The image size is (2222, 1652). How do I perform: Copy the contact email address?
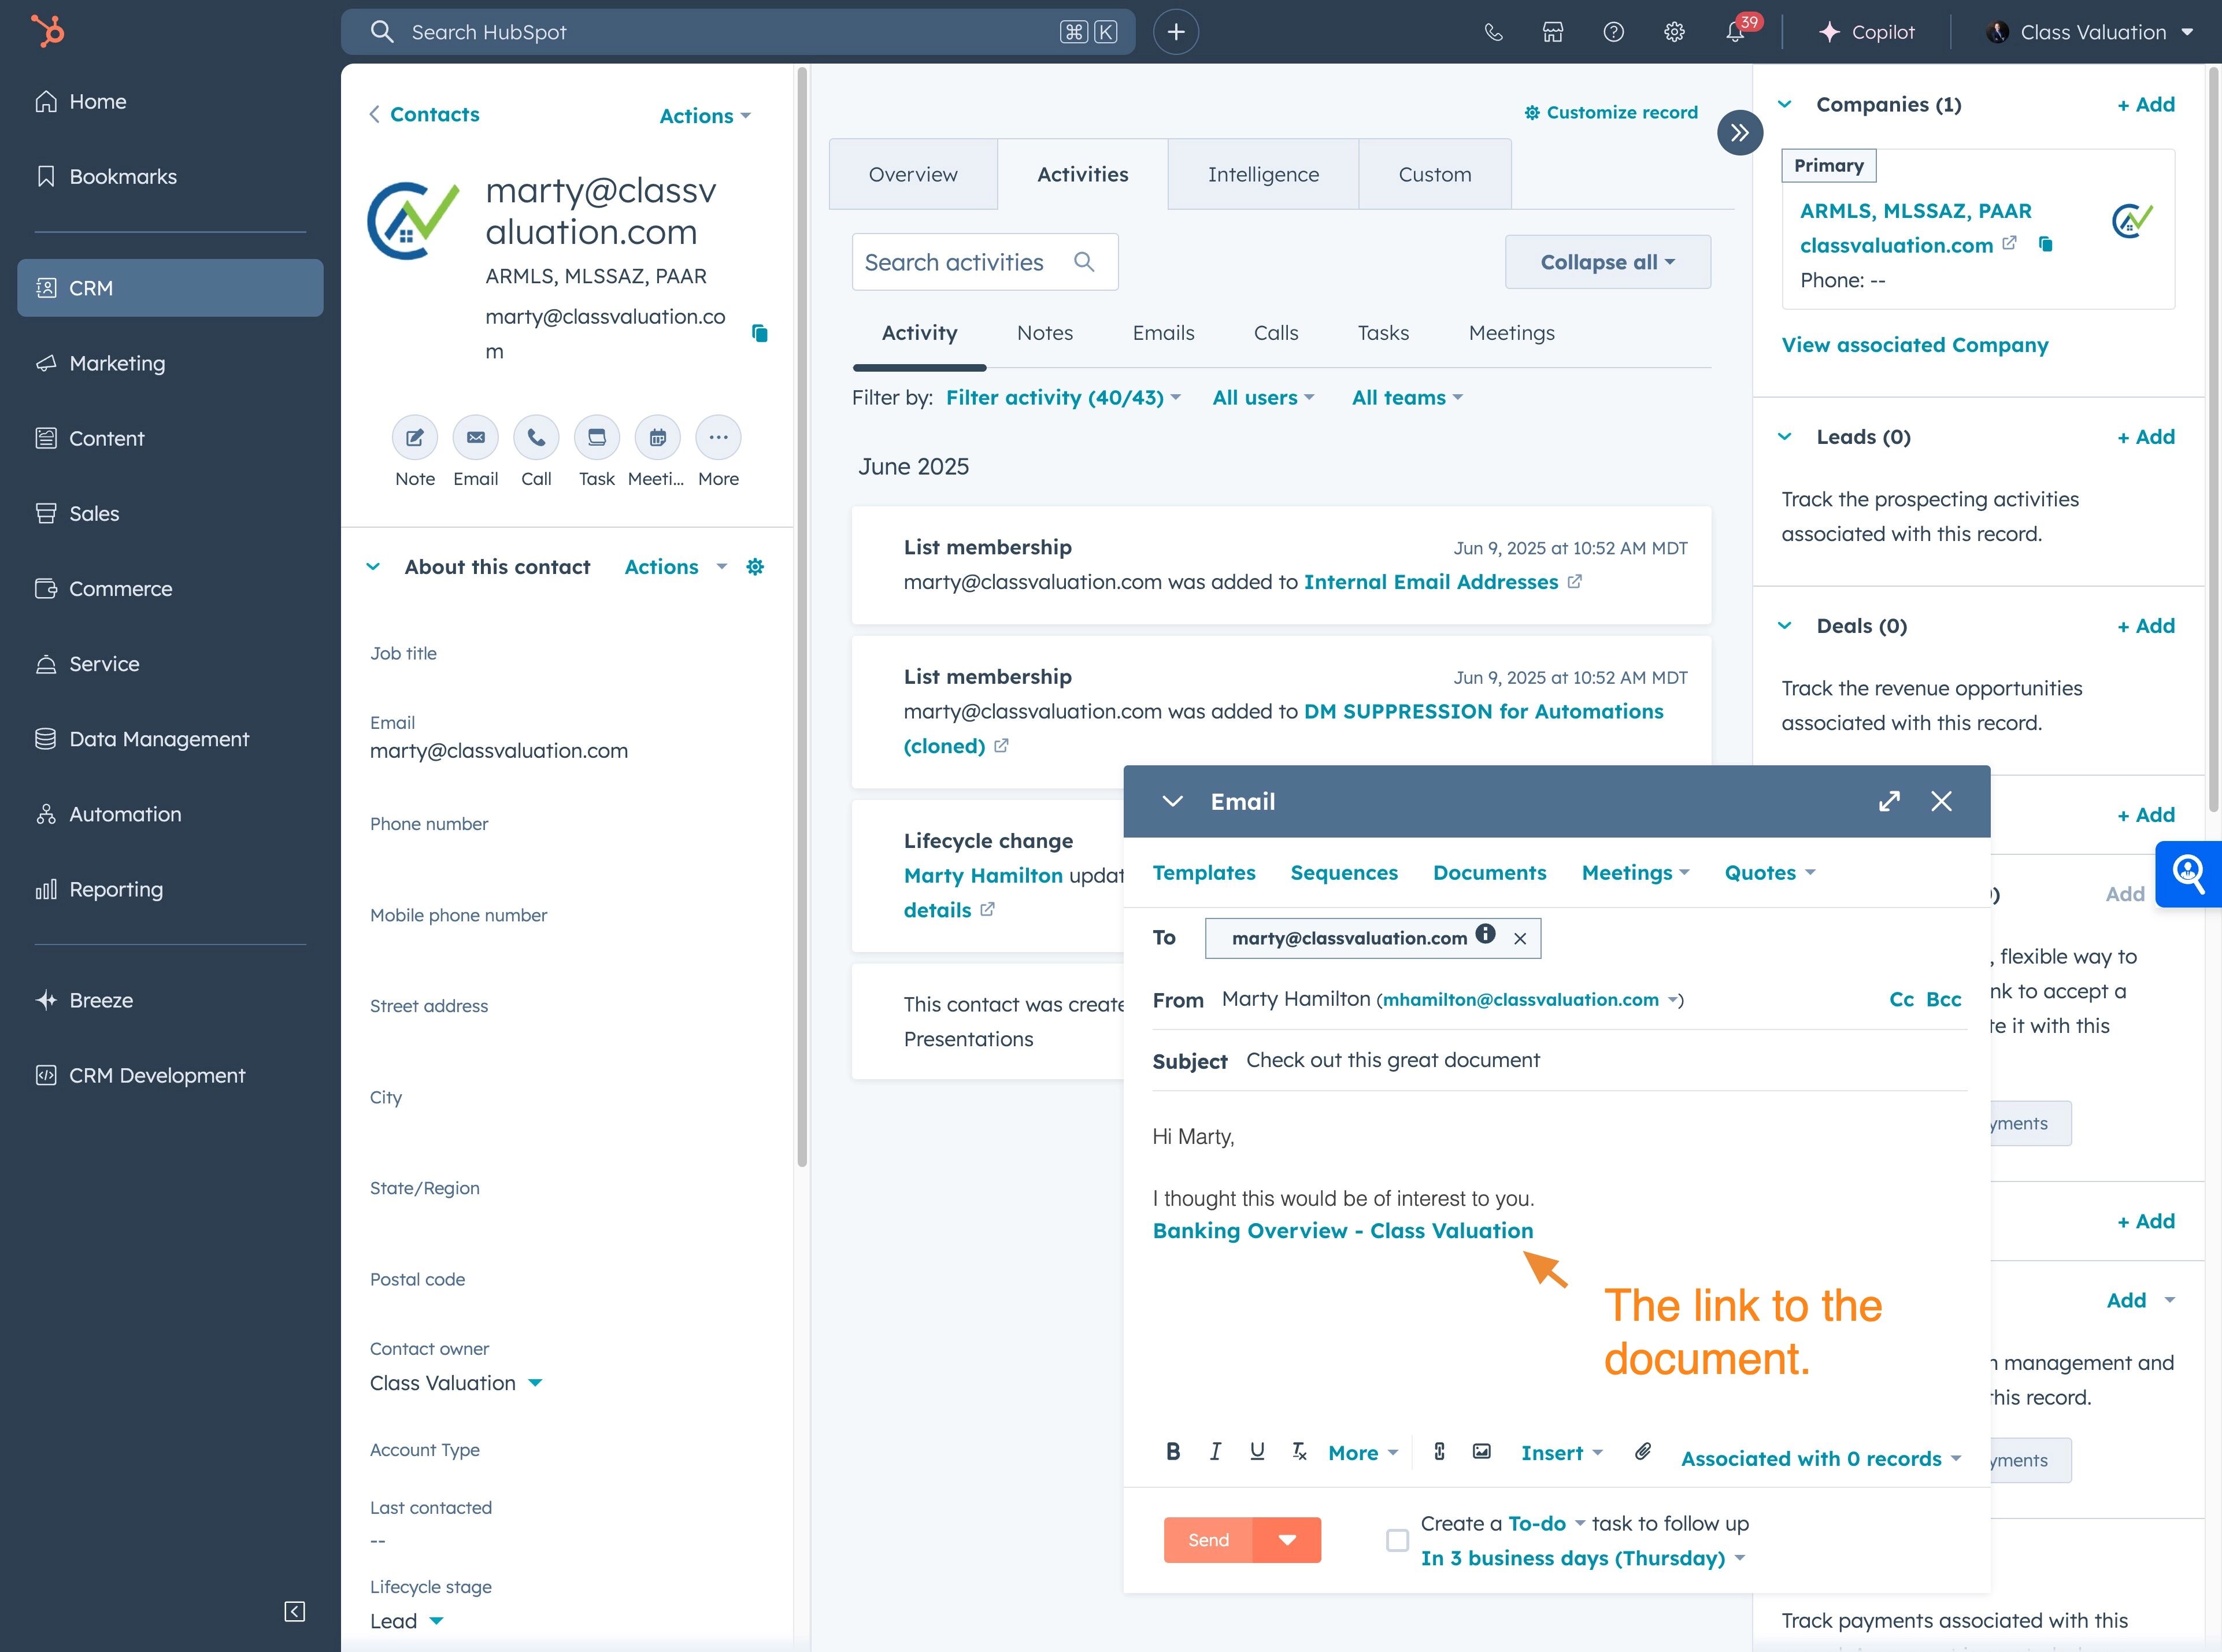point(760,333)
